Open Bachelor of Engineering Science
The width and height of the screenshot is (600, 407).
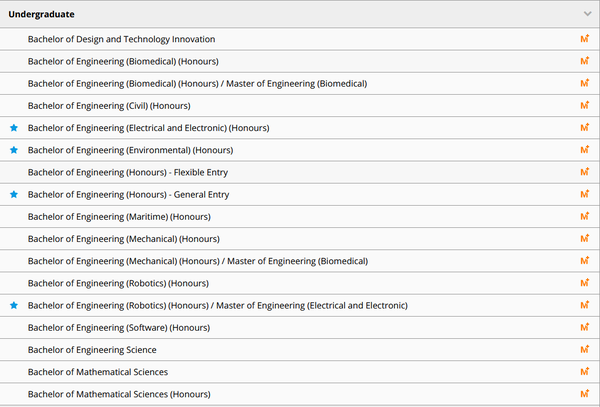(x=92, y=350)
